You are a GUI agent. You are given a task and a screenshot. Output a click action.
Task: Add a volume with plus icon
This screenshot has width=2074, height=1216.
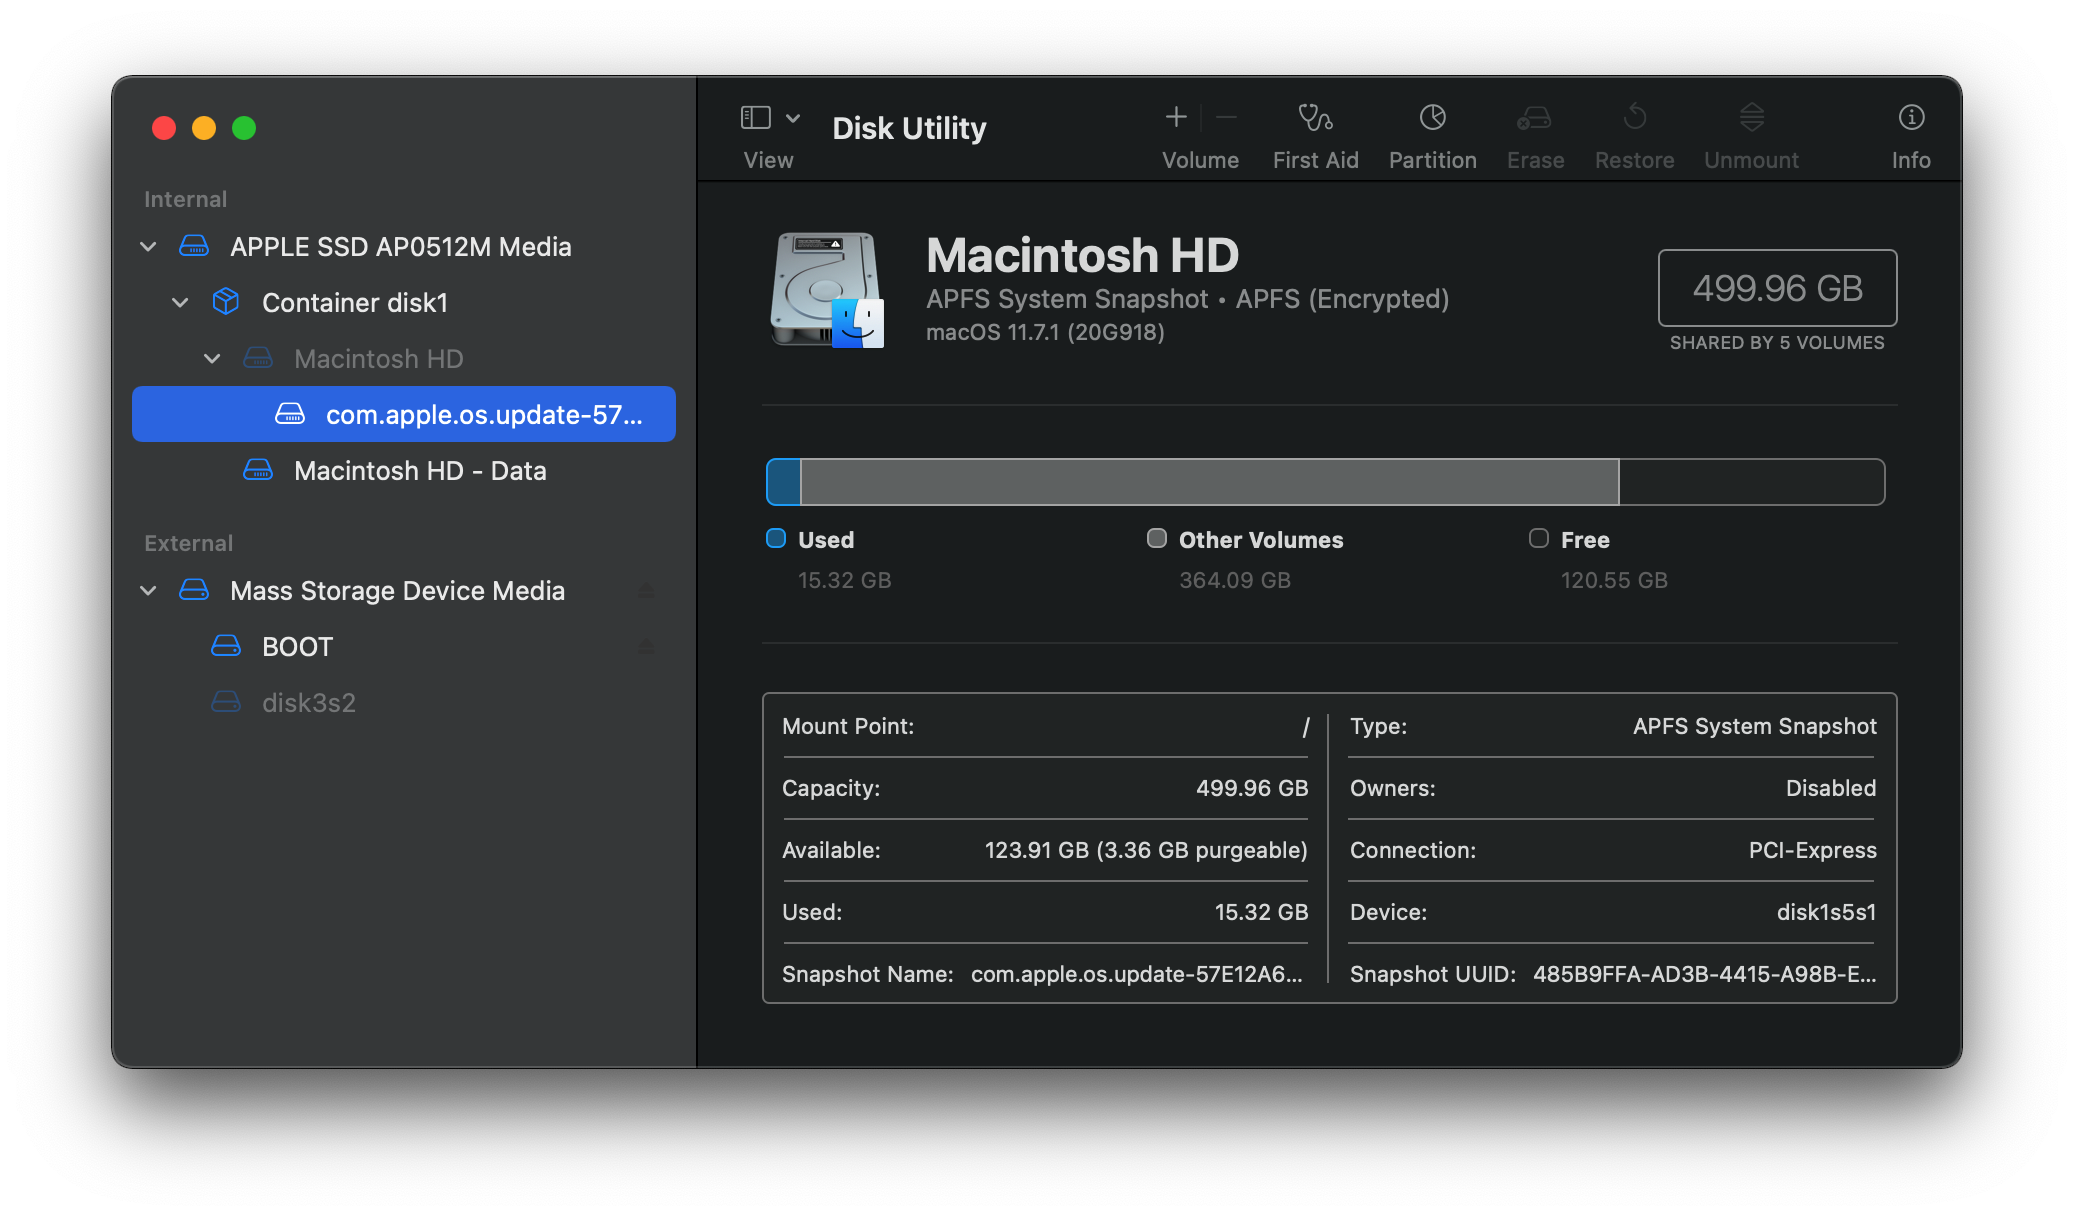(1176, 118)
